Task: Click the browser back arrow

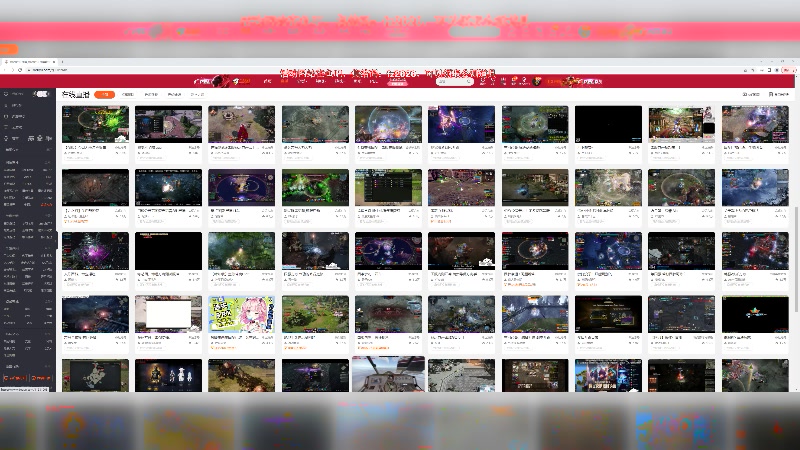Action: point(5,70)
